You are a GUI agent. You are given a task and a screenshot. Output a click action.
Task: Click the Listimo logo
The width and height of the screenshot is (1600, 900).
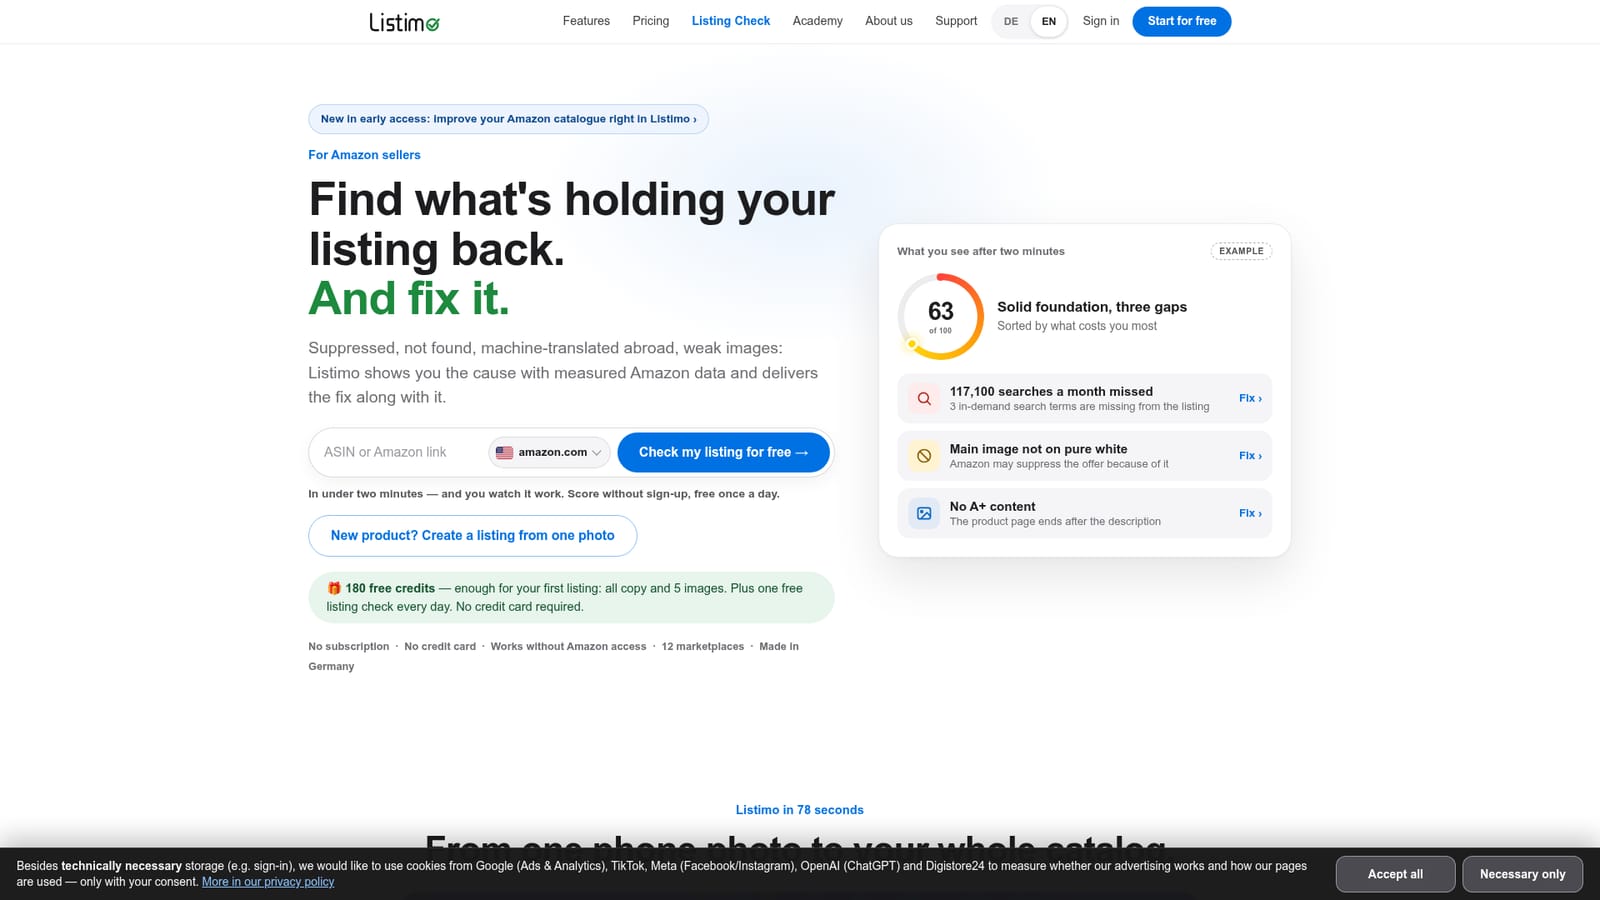(404, 21)
